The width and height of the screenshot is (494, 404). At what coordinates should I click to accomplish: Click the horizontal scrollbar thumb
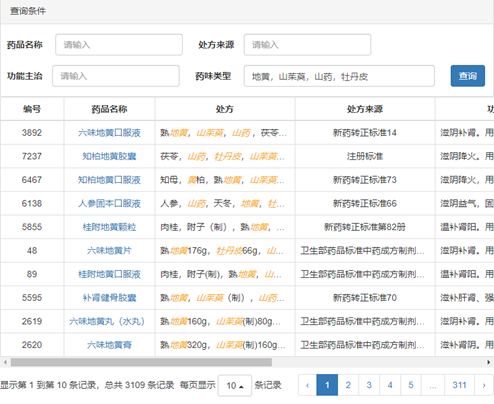141,362
